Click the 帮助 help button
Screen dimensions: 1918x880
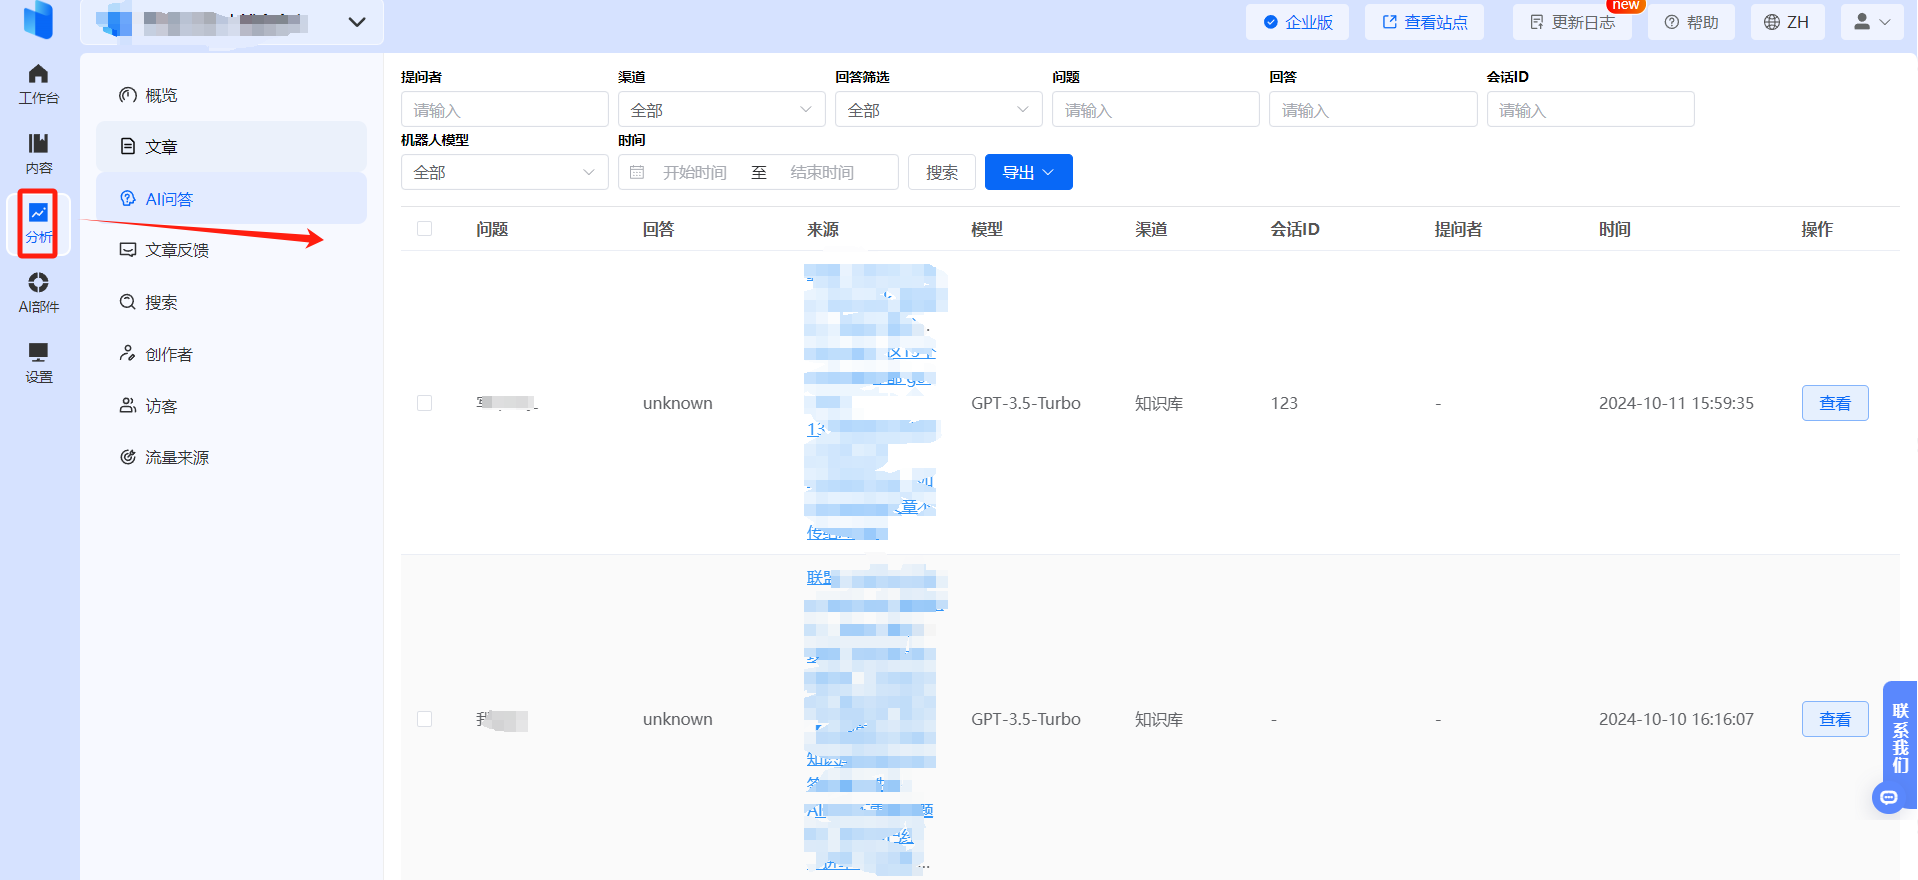pyautogui.click(x=1691, y=22)
